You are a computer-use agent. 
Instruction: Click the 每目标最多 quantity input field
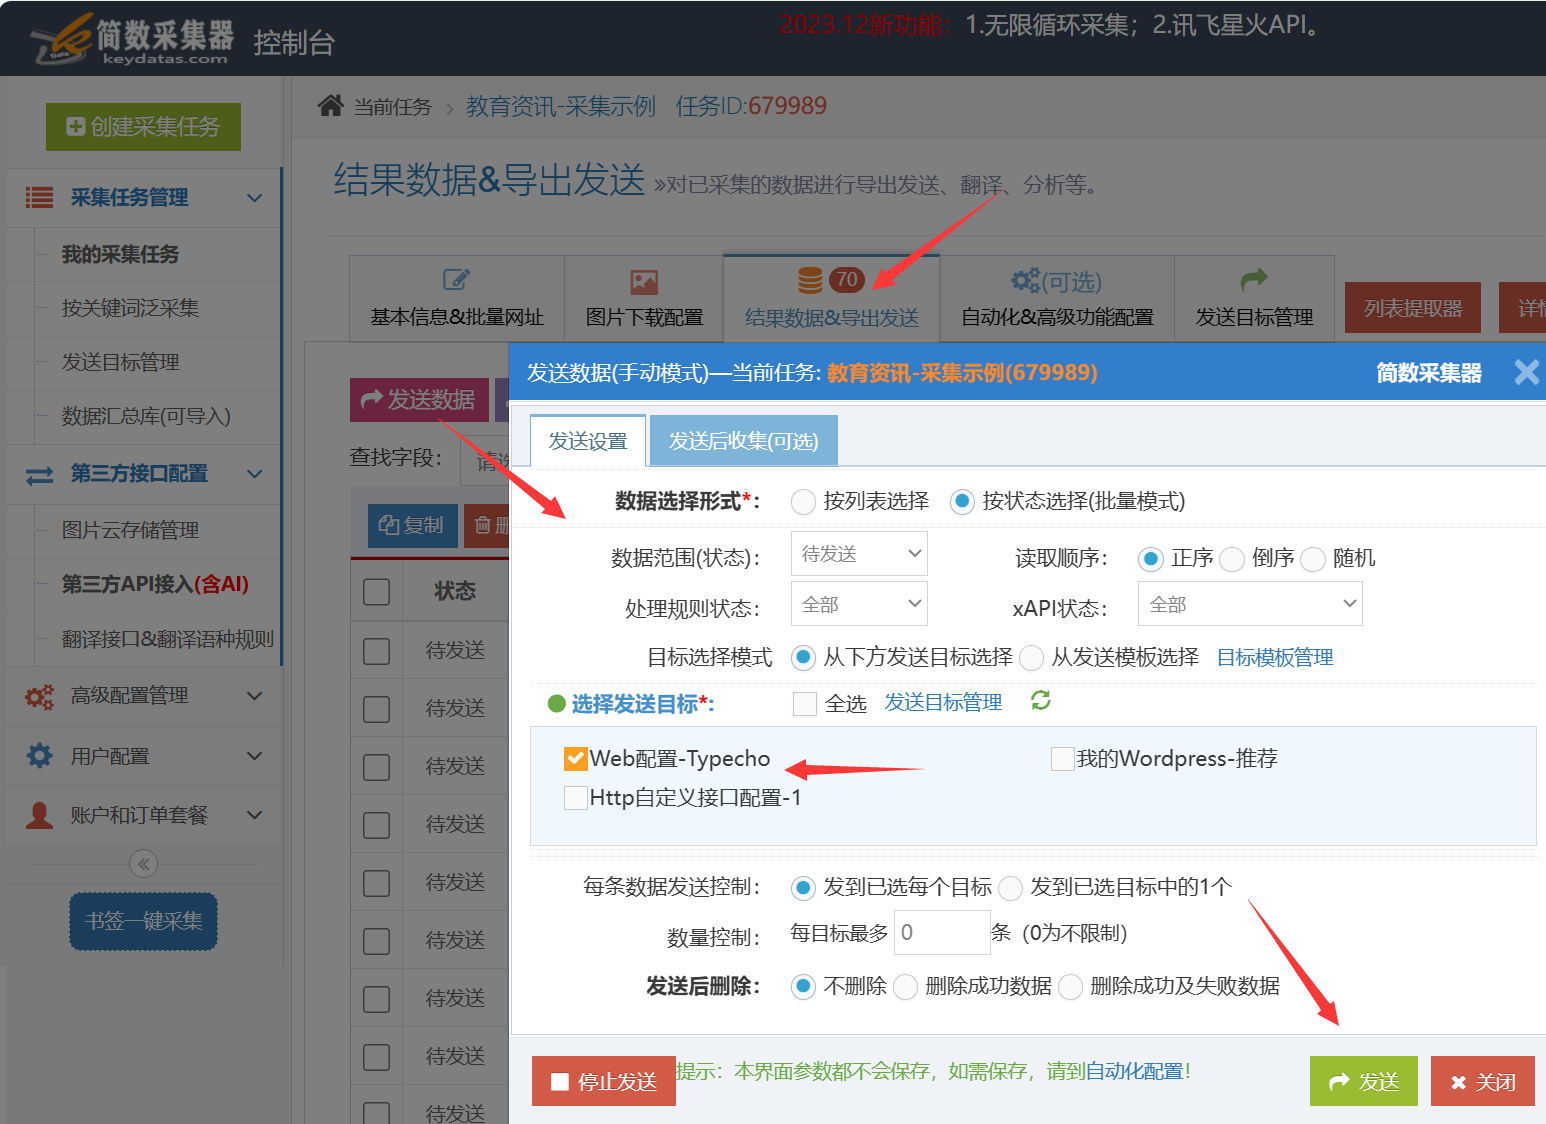(942, 932)
